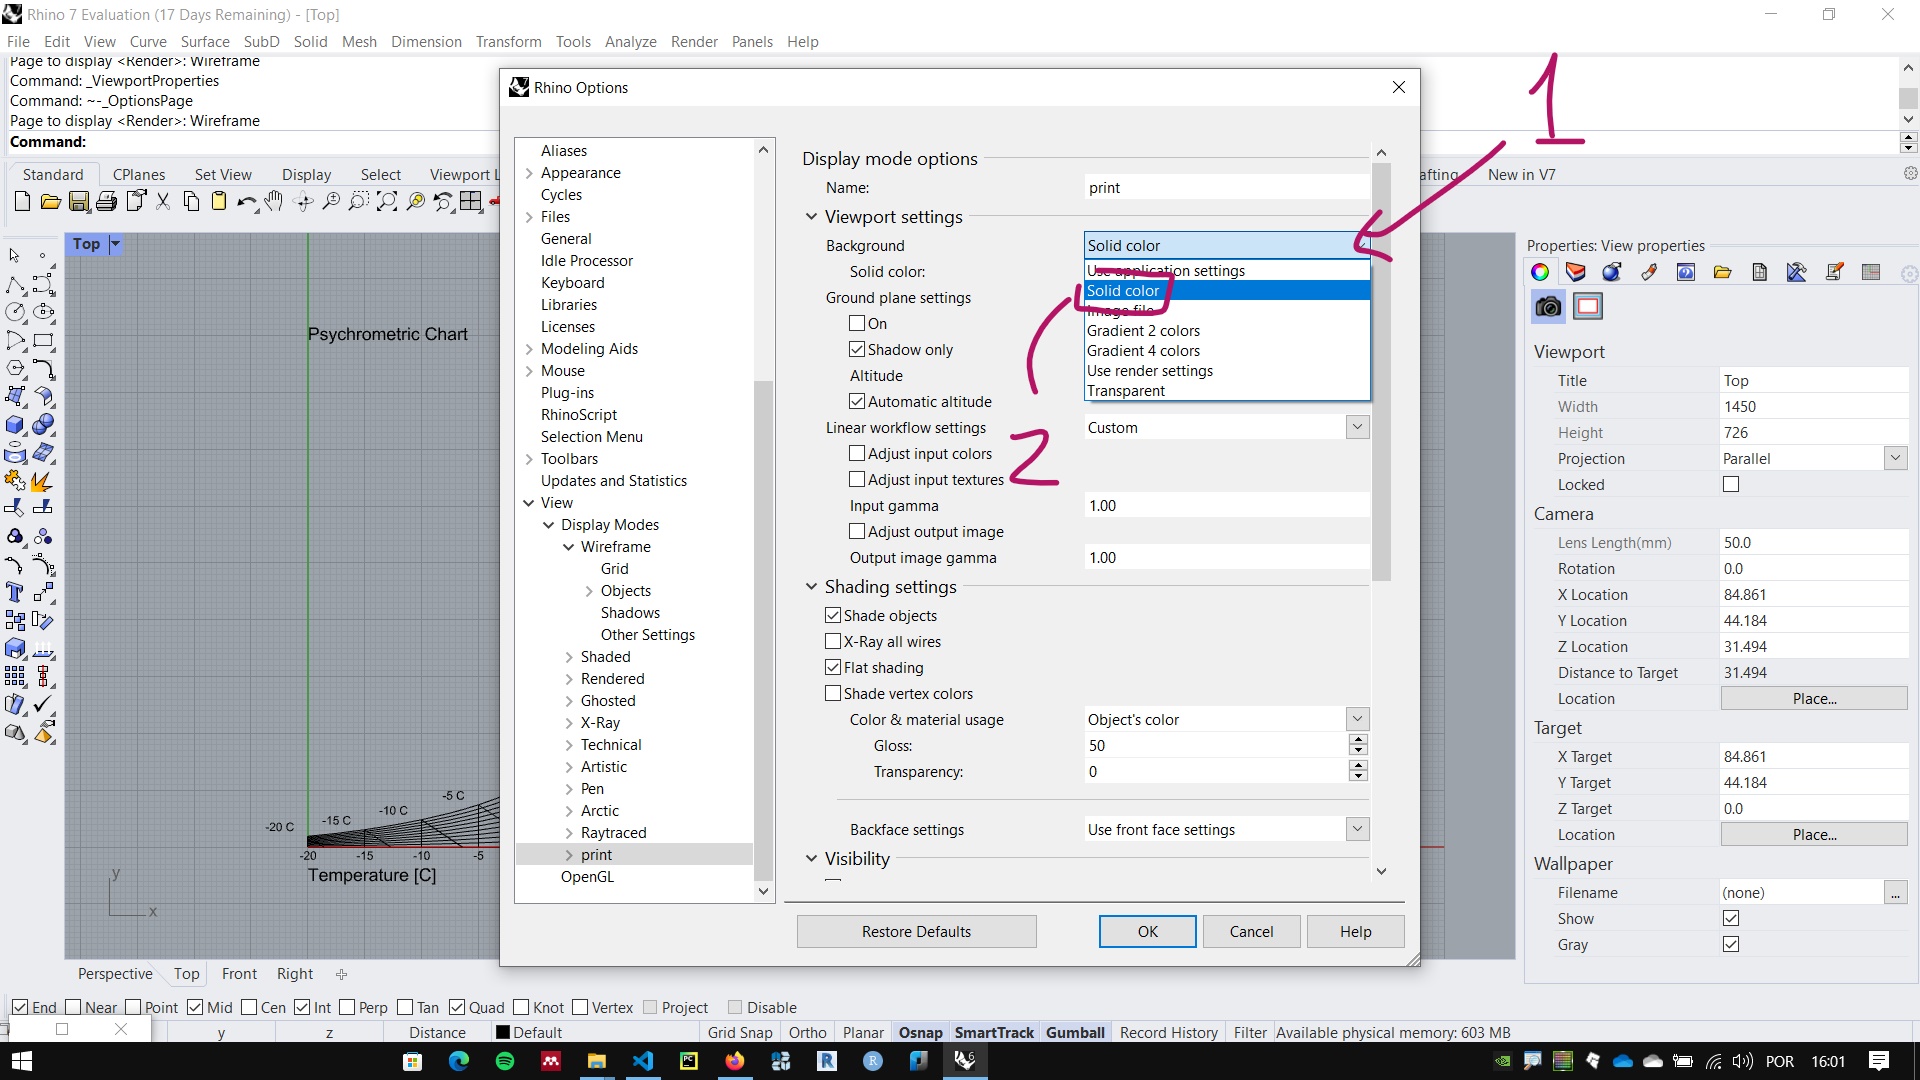The height and width of the screenshot is (1080, 1920).
Task: Toggle the Shadow only checkbox
Action: click(x=857, y=349)
